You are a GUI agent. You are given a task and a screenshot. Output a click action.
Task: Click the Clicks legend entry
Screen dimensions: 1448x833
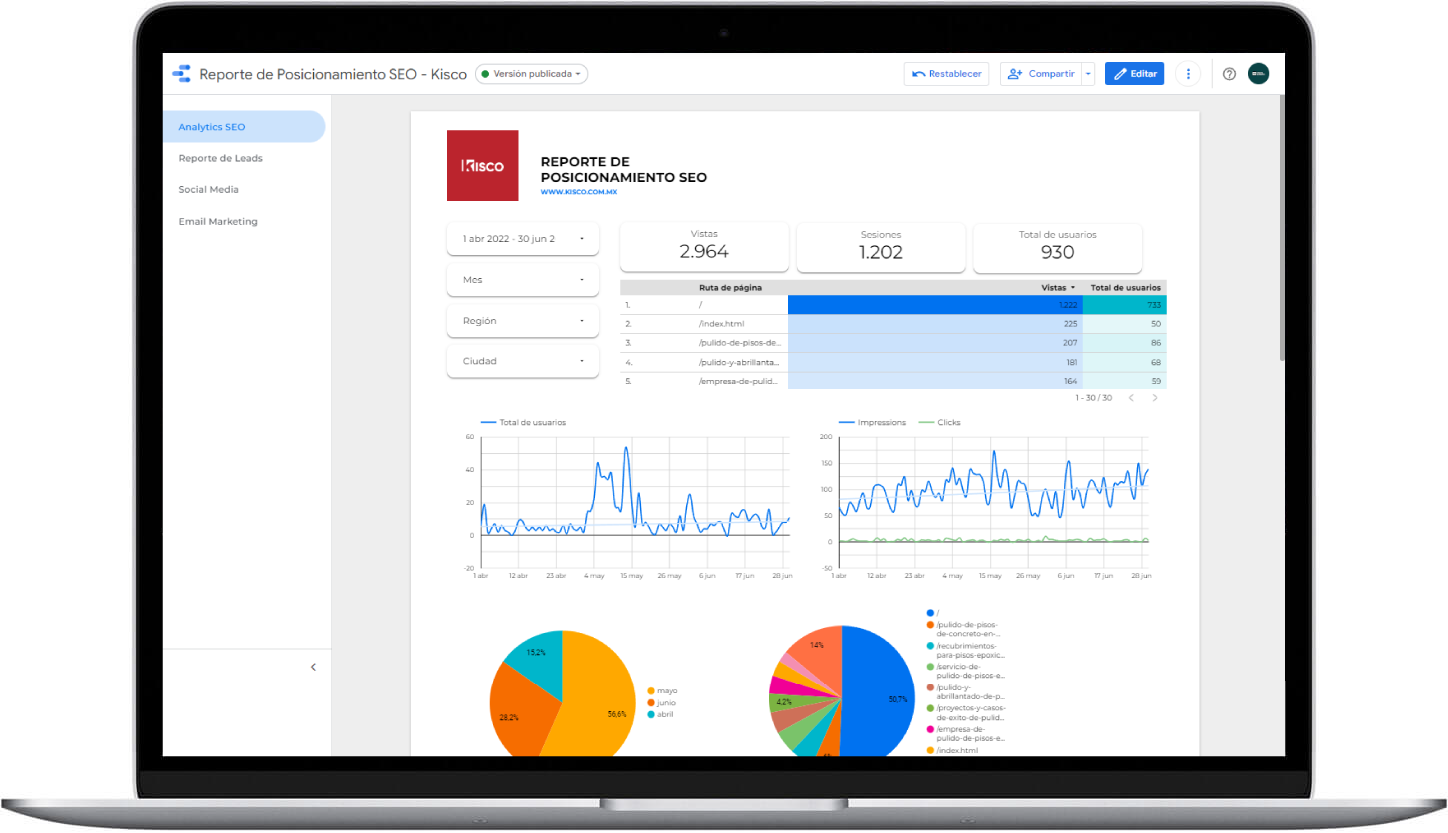(x=939, y=423)
